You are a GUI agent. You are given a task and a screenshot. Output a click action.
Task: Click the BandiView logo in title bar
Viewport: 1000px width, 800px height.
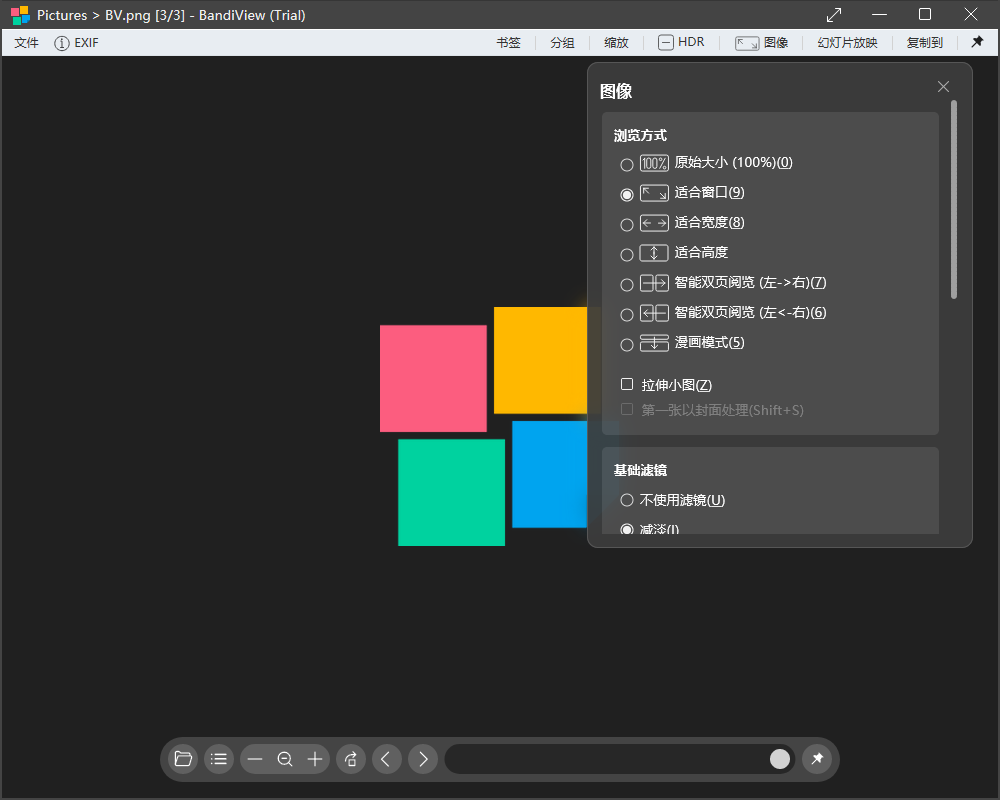point(20,15)
